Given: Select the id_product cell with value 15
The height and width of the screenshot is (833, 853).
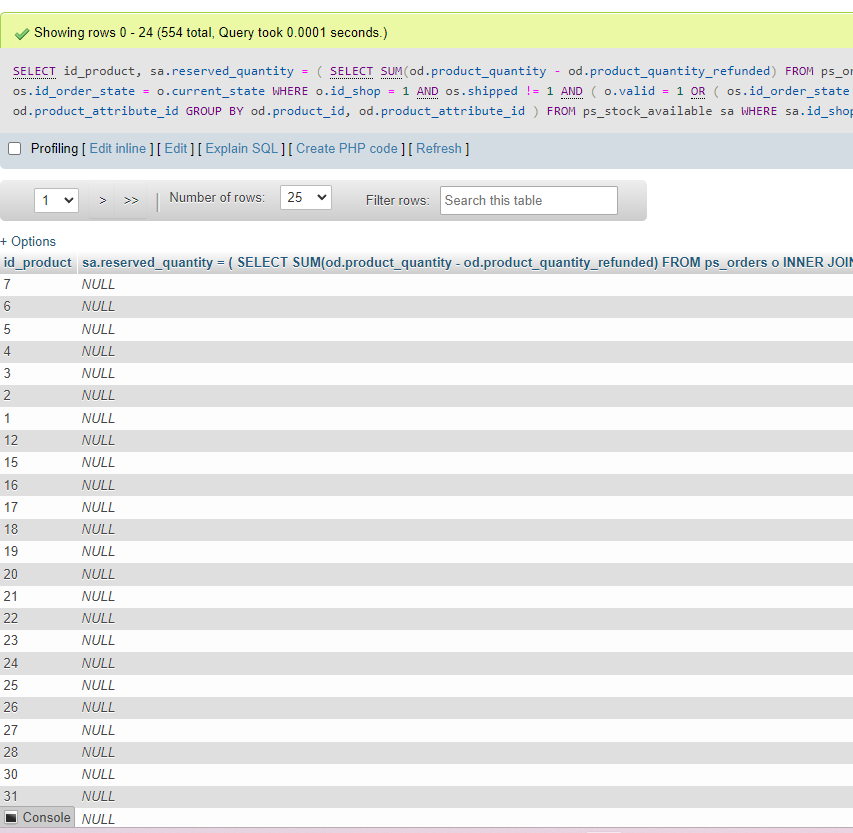Looking at the screenshot, I should pos(38,462).
